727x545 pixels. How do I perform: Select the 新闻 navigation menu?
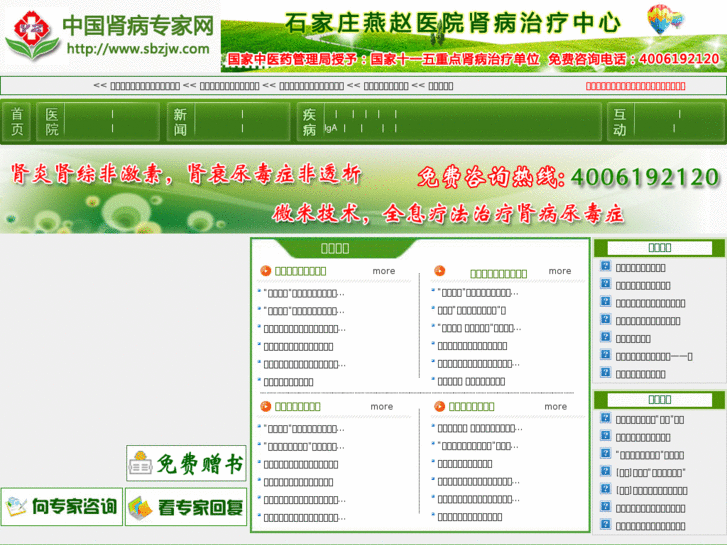point(180,123)
